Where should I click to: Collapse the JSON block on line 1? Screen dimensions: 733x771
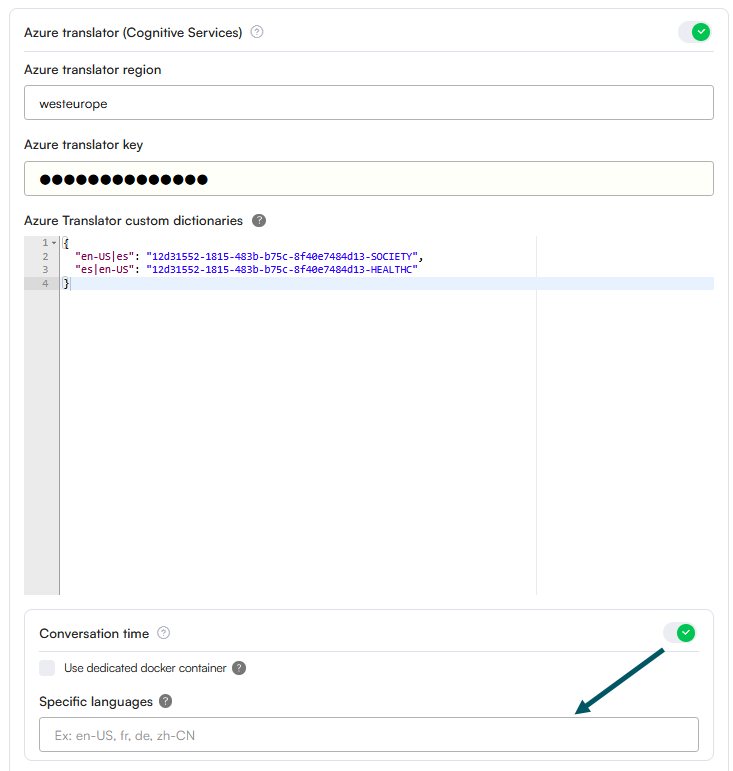pyautogui.click(x=54, y=243)
